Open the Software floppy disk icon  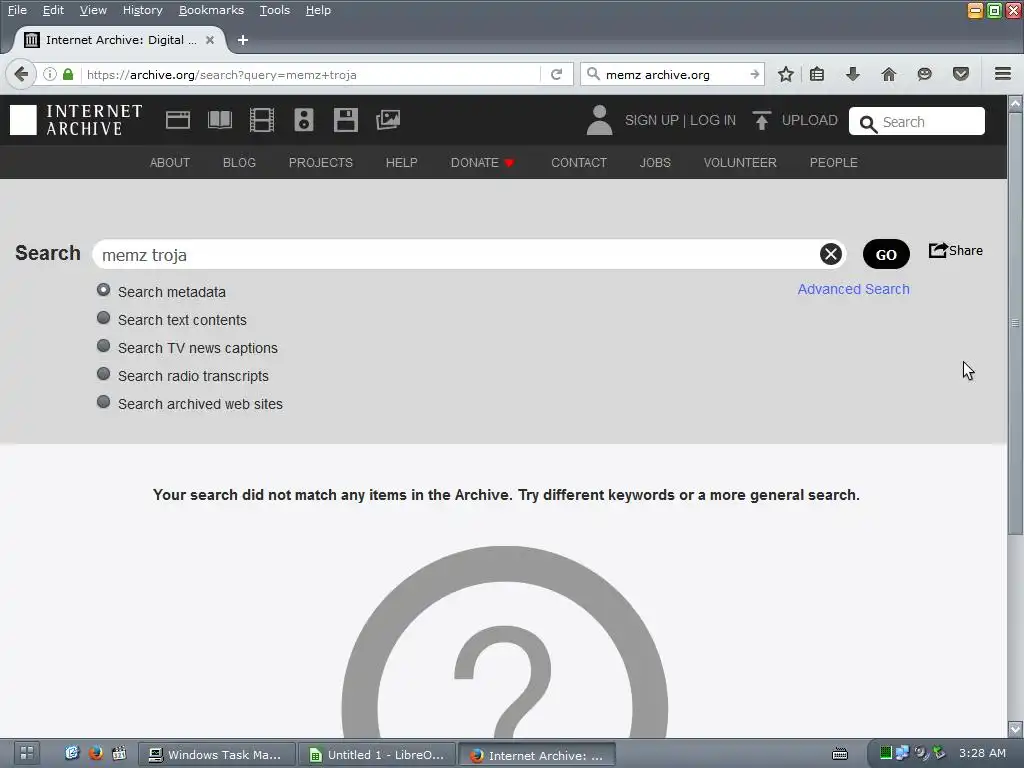point(345,120)
